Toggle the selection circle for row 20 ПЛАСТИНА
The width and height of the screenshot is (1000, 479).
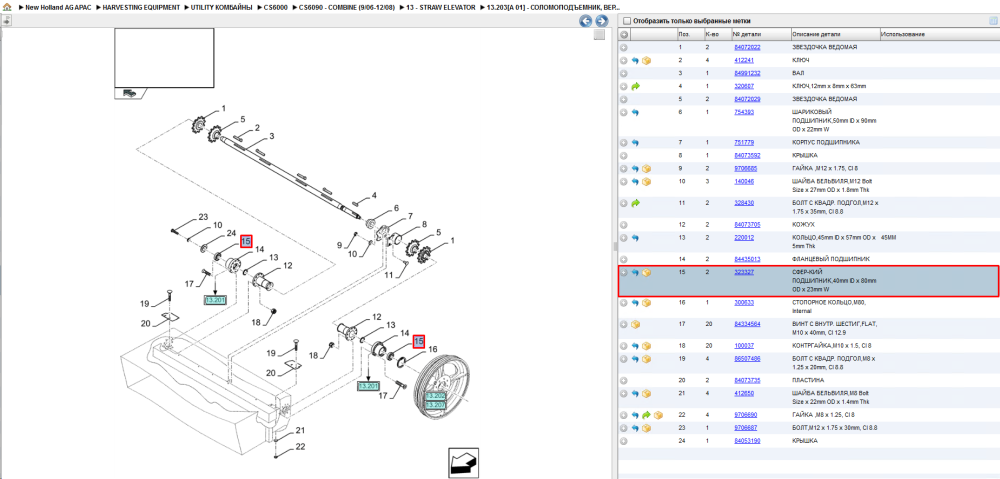point(624,380)
